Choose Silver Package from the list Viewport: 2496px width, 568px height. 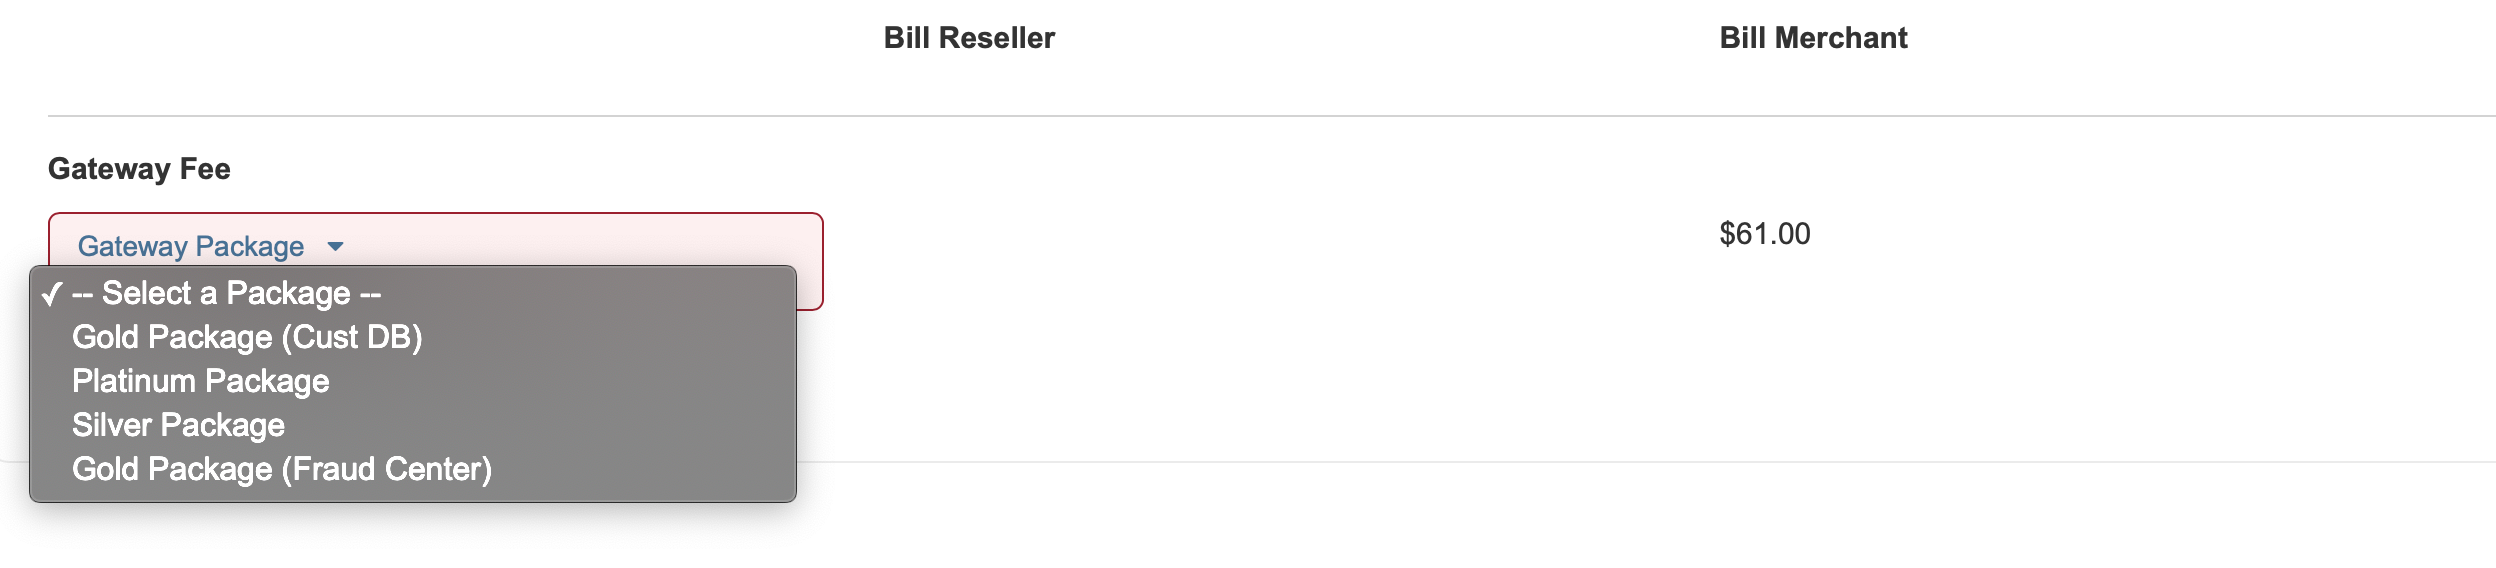click(x=179, y=426)
